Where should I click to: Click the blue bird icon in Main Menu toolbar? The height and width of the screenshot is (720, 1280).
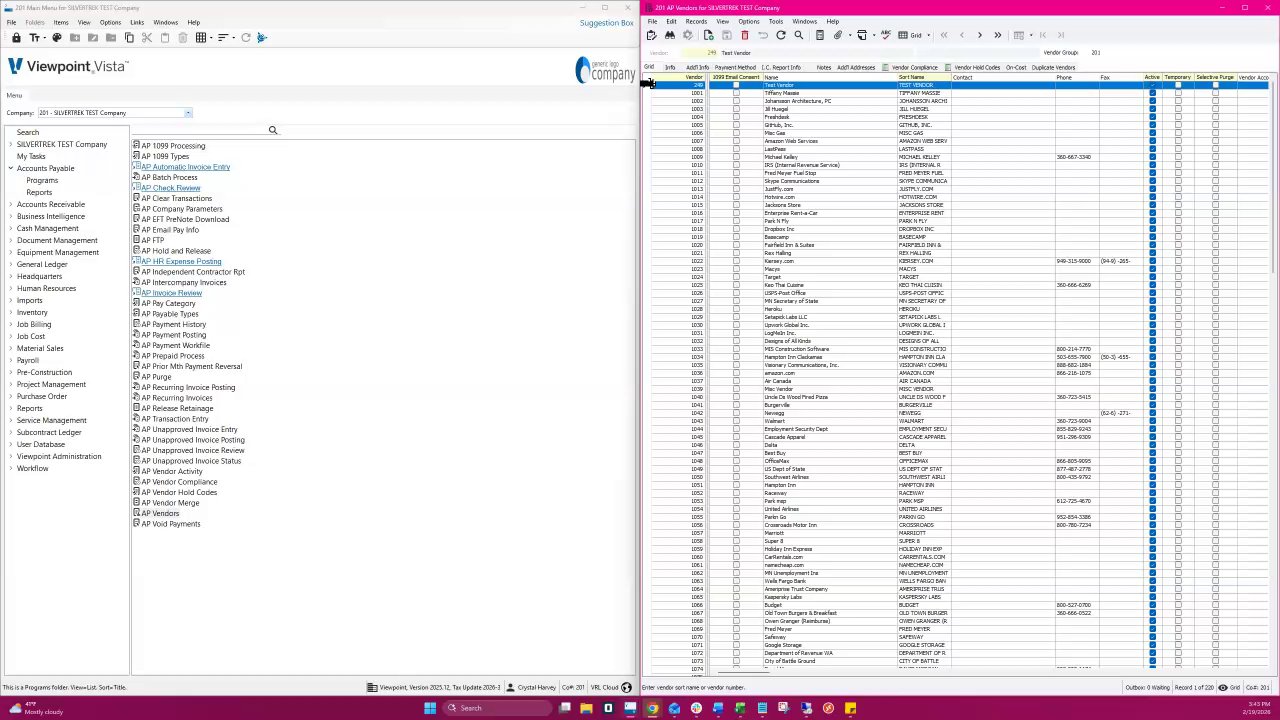262,38
